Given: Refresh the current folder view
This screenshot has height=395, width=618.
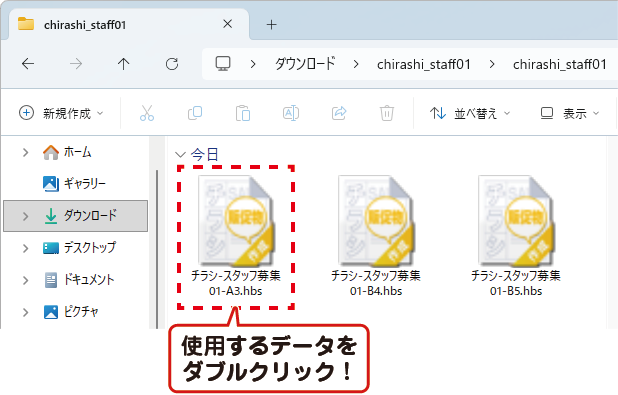Looking at the screenshot, I should (x=172, y=63).
